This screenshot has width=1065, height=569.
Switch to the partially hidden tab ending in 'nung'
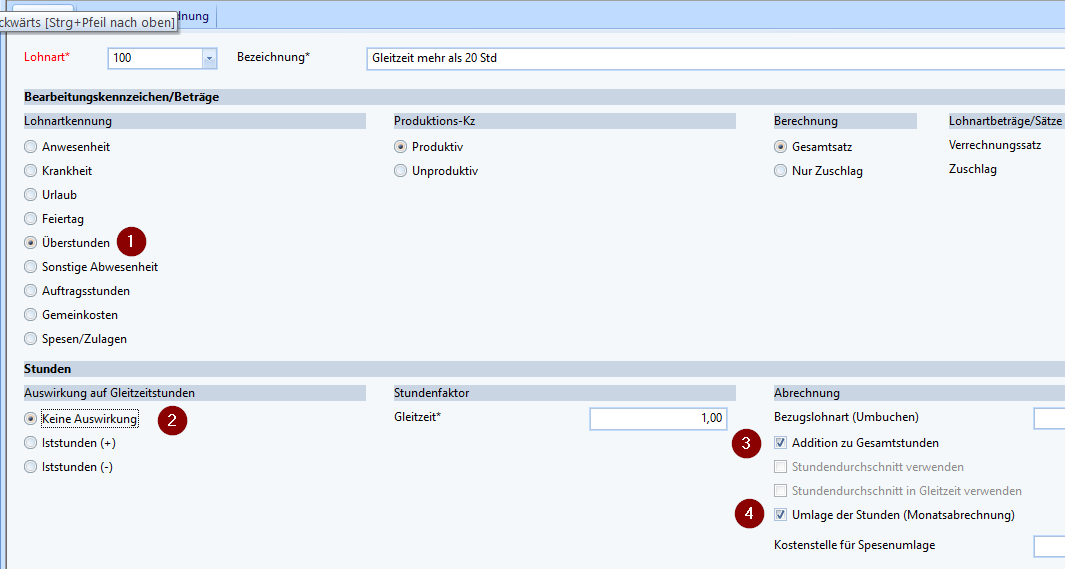(x=196, y=16)
